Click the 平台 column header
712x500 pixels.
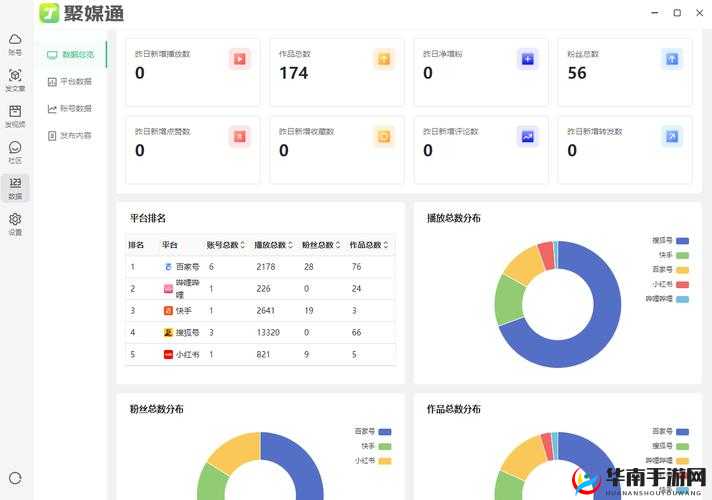pyautogui.click(x=169, y=245)
